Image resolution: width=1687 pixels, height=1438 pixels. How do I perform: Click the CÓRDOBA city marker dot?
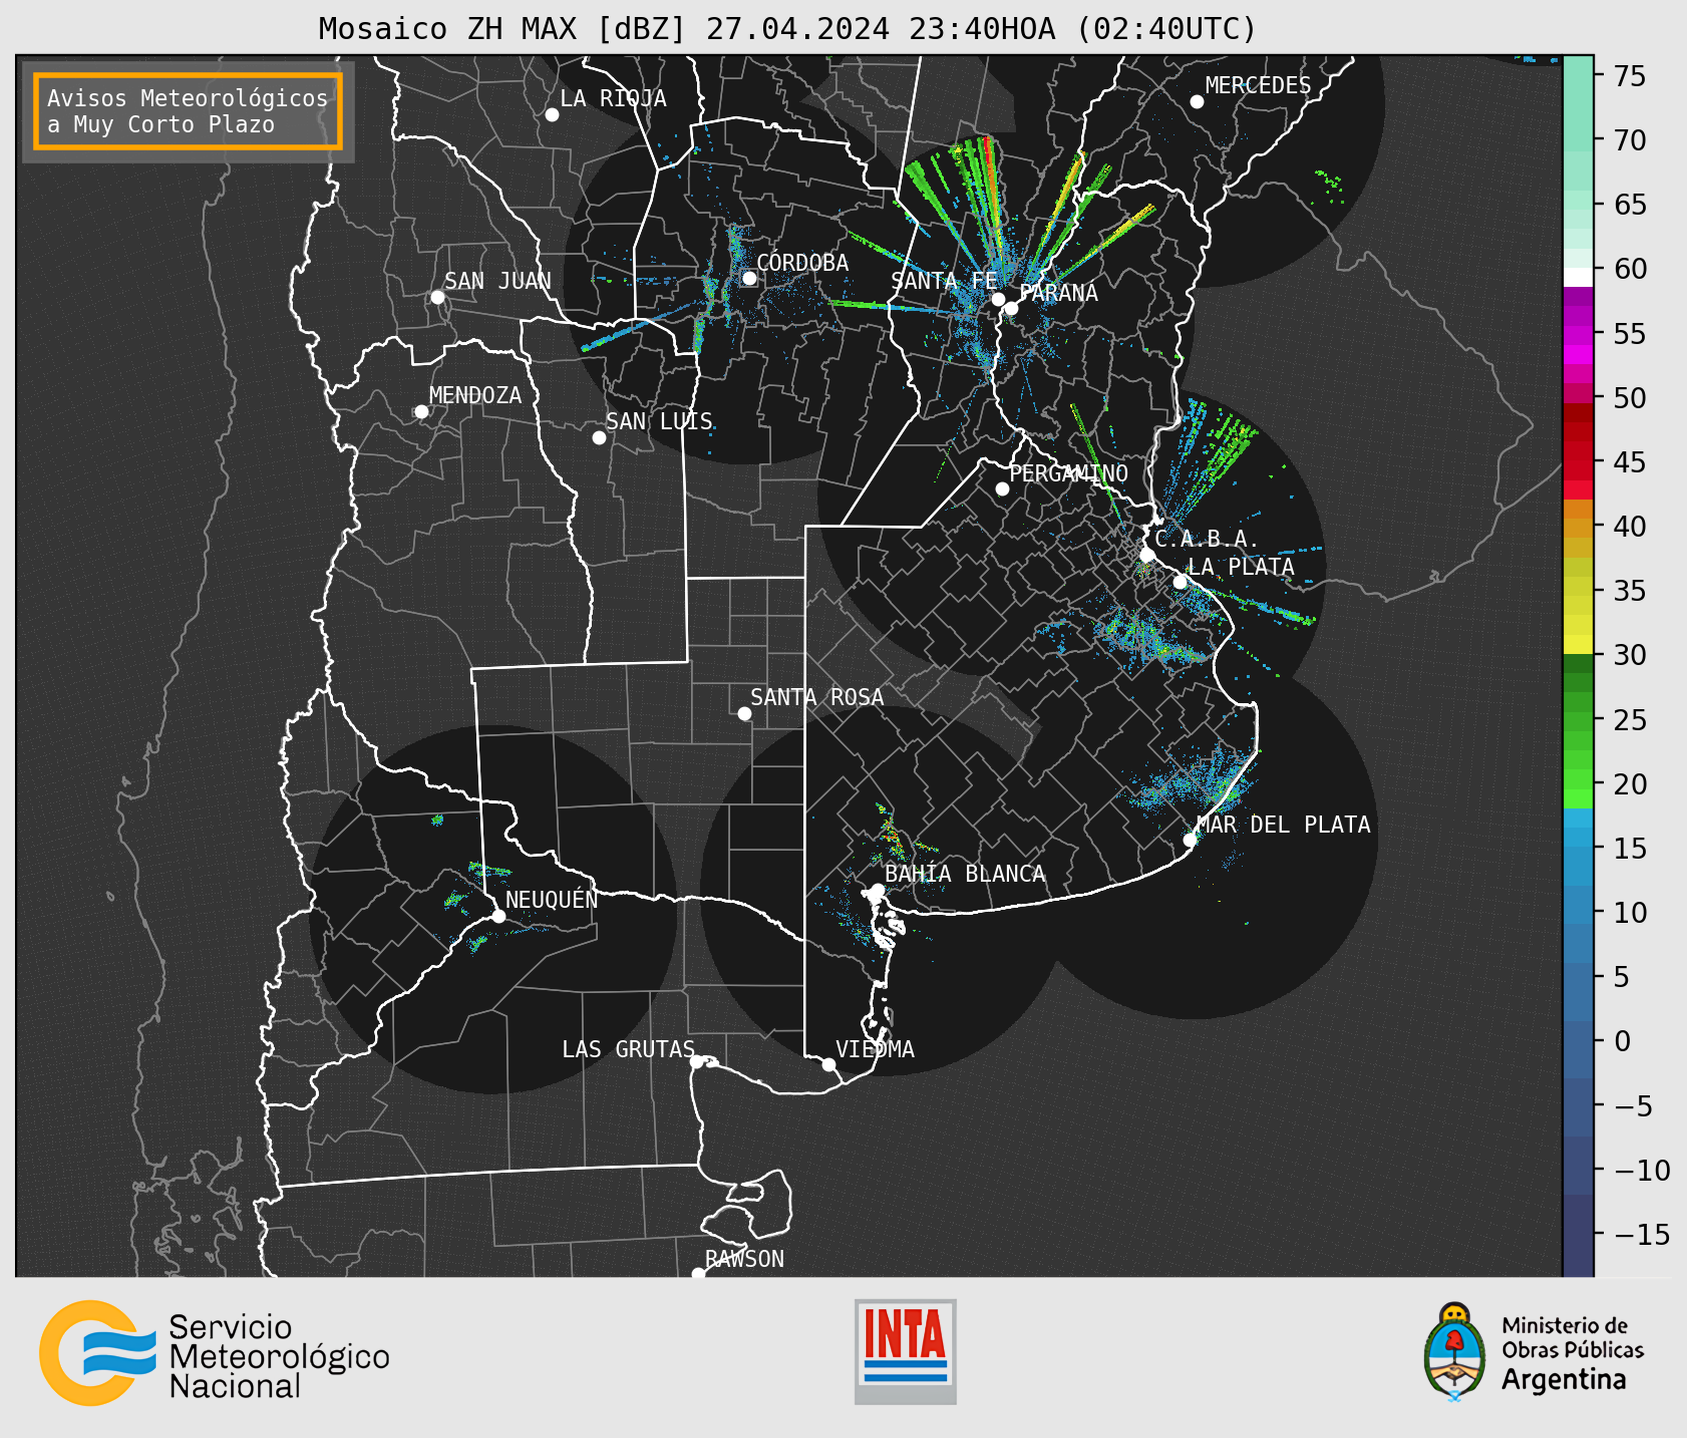pyautogui.click(x=749, y=278)
